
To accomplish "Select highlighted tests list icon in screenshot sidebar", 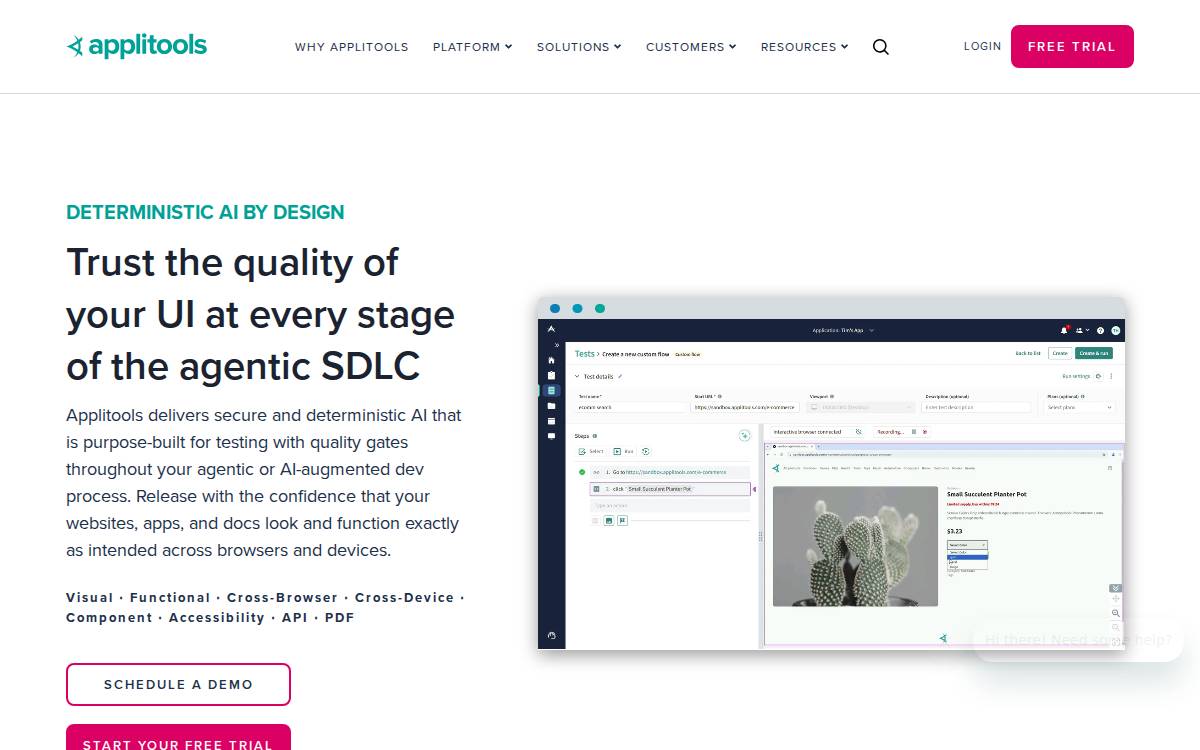I will pos(551,390).
